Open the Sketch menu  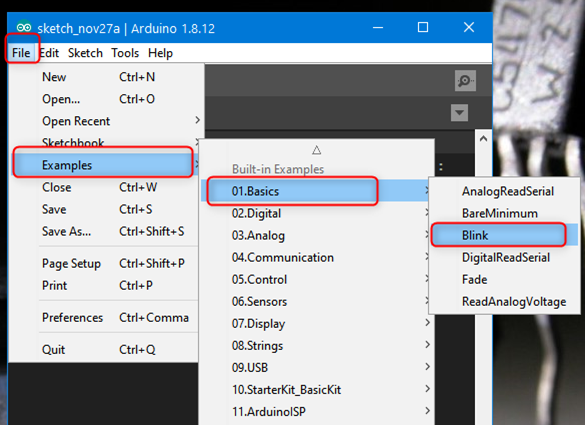tap(85, 53)
